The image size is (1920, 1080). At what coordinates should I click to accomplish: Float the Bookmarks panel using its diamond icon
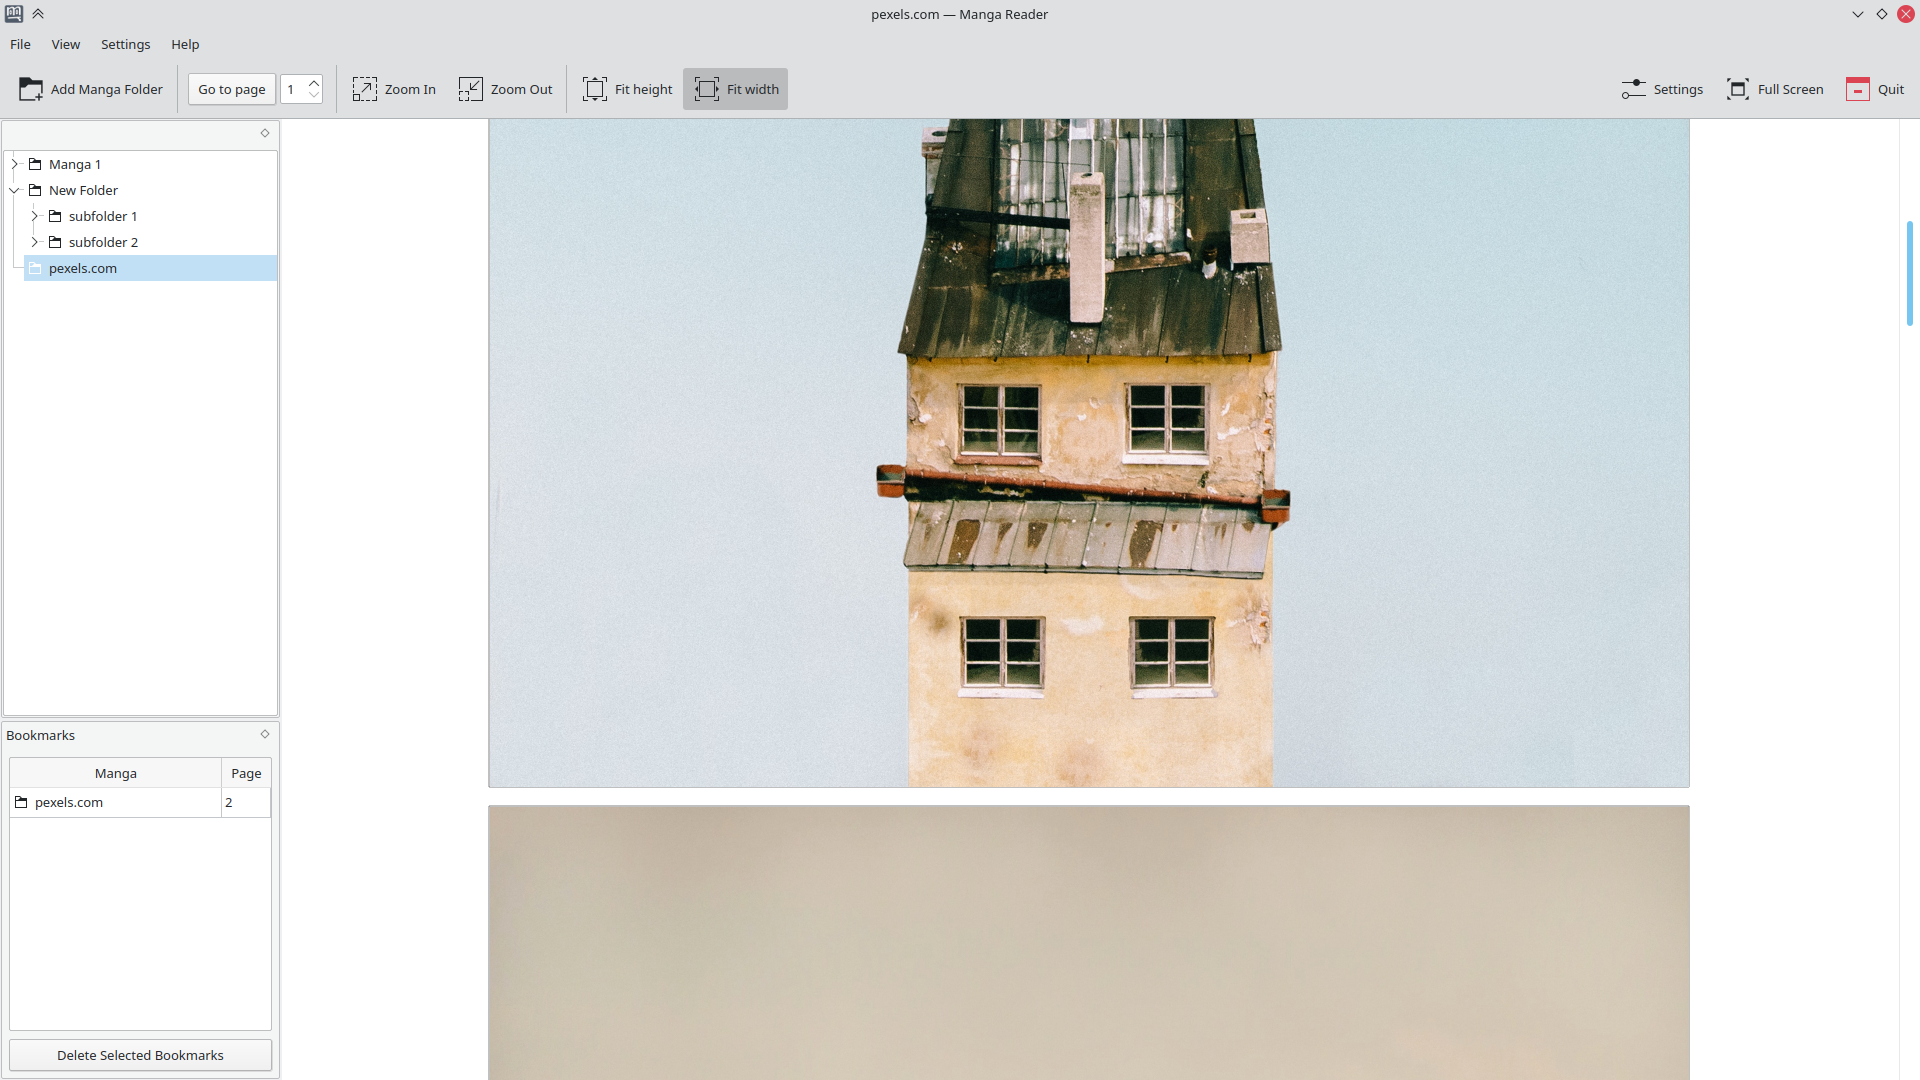(265, 734)
